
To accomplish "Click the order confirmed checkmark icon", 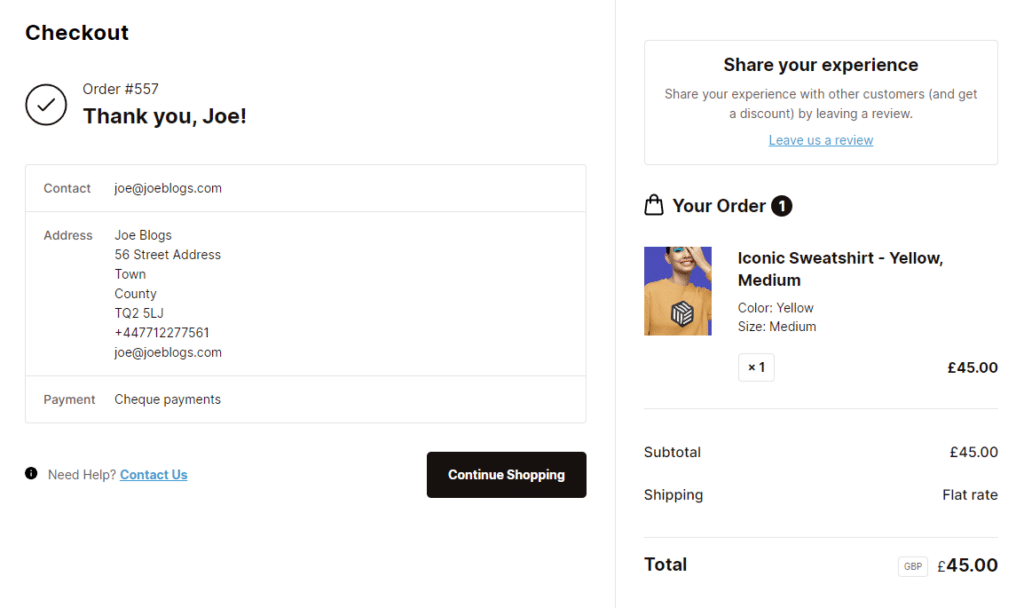I will click(46, 104).
